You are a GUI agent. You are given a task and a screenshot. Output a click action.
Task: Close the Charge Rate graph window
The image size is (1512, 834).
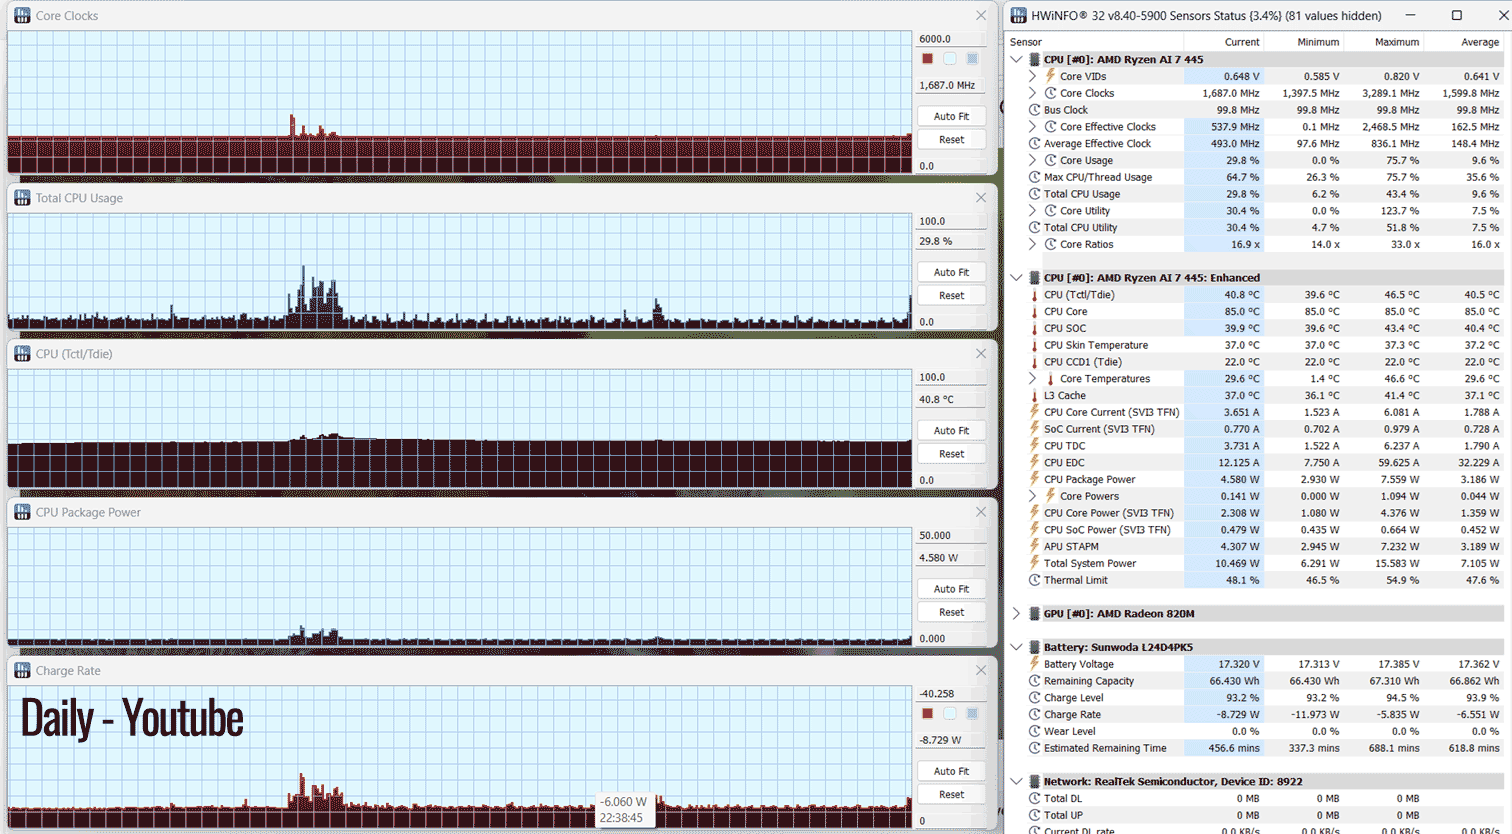981,671
